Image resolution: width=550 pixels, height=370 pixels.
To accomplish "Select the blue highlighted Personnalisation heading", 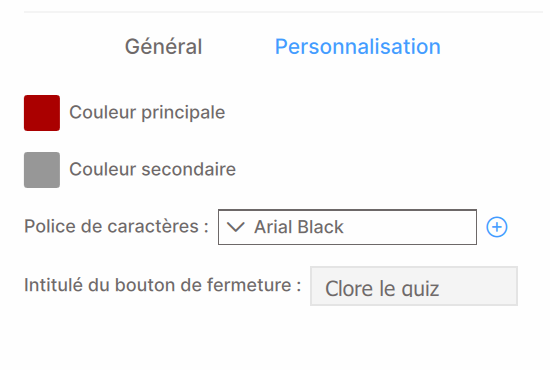I will pyautogui.click(x=358, y=46).
